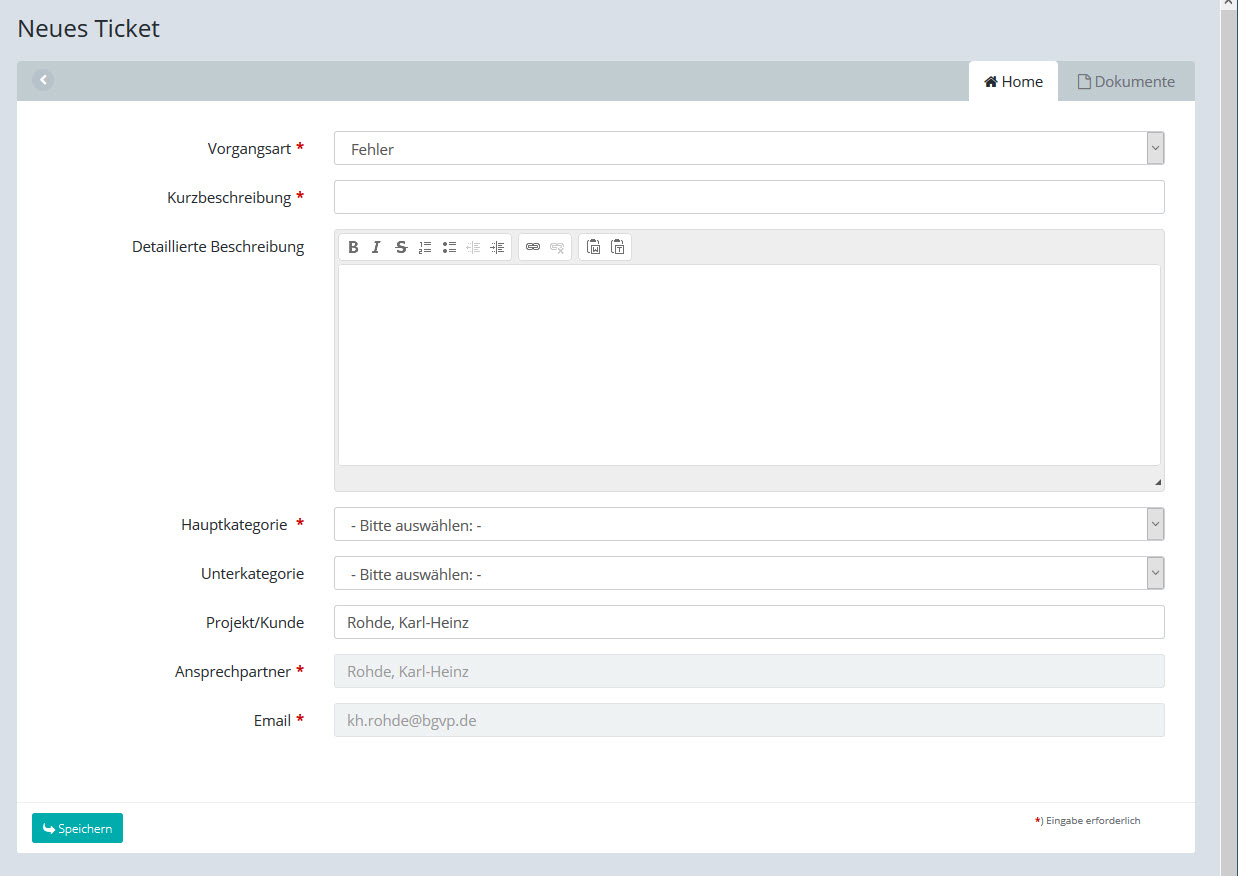Select the Home tab
1238x876 pixels.
coord(1013,82)
